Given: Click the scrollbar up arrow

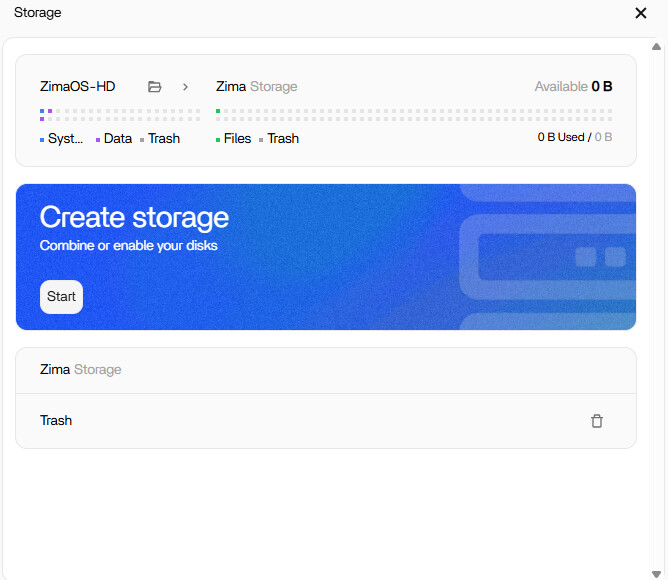Looking at the screenshot, I should click(x=656, y=46).
